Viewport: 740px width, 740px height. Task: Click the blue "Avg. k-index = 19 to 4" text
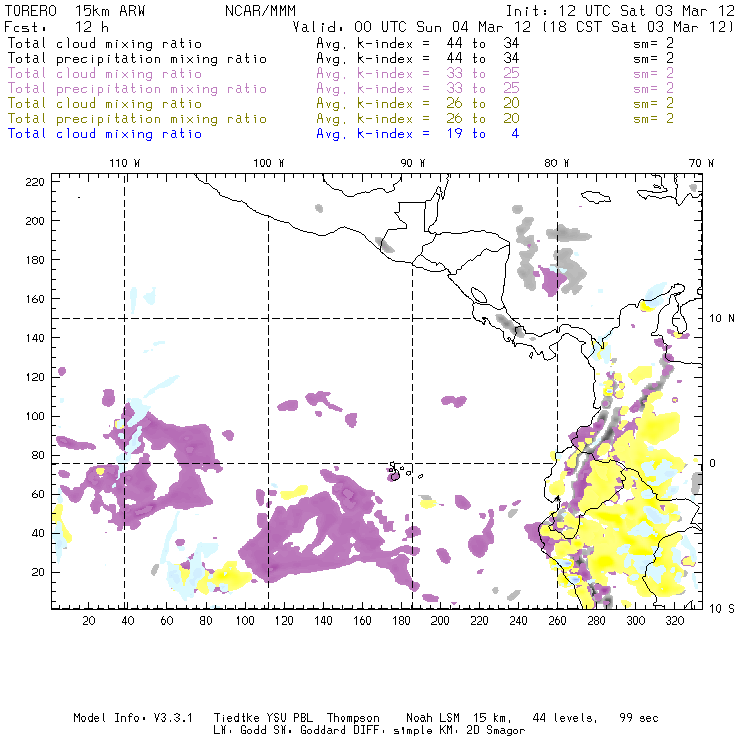[x=418, y=134]
